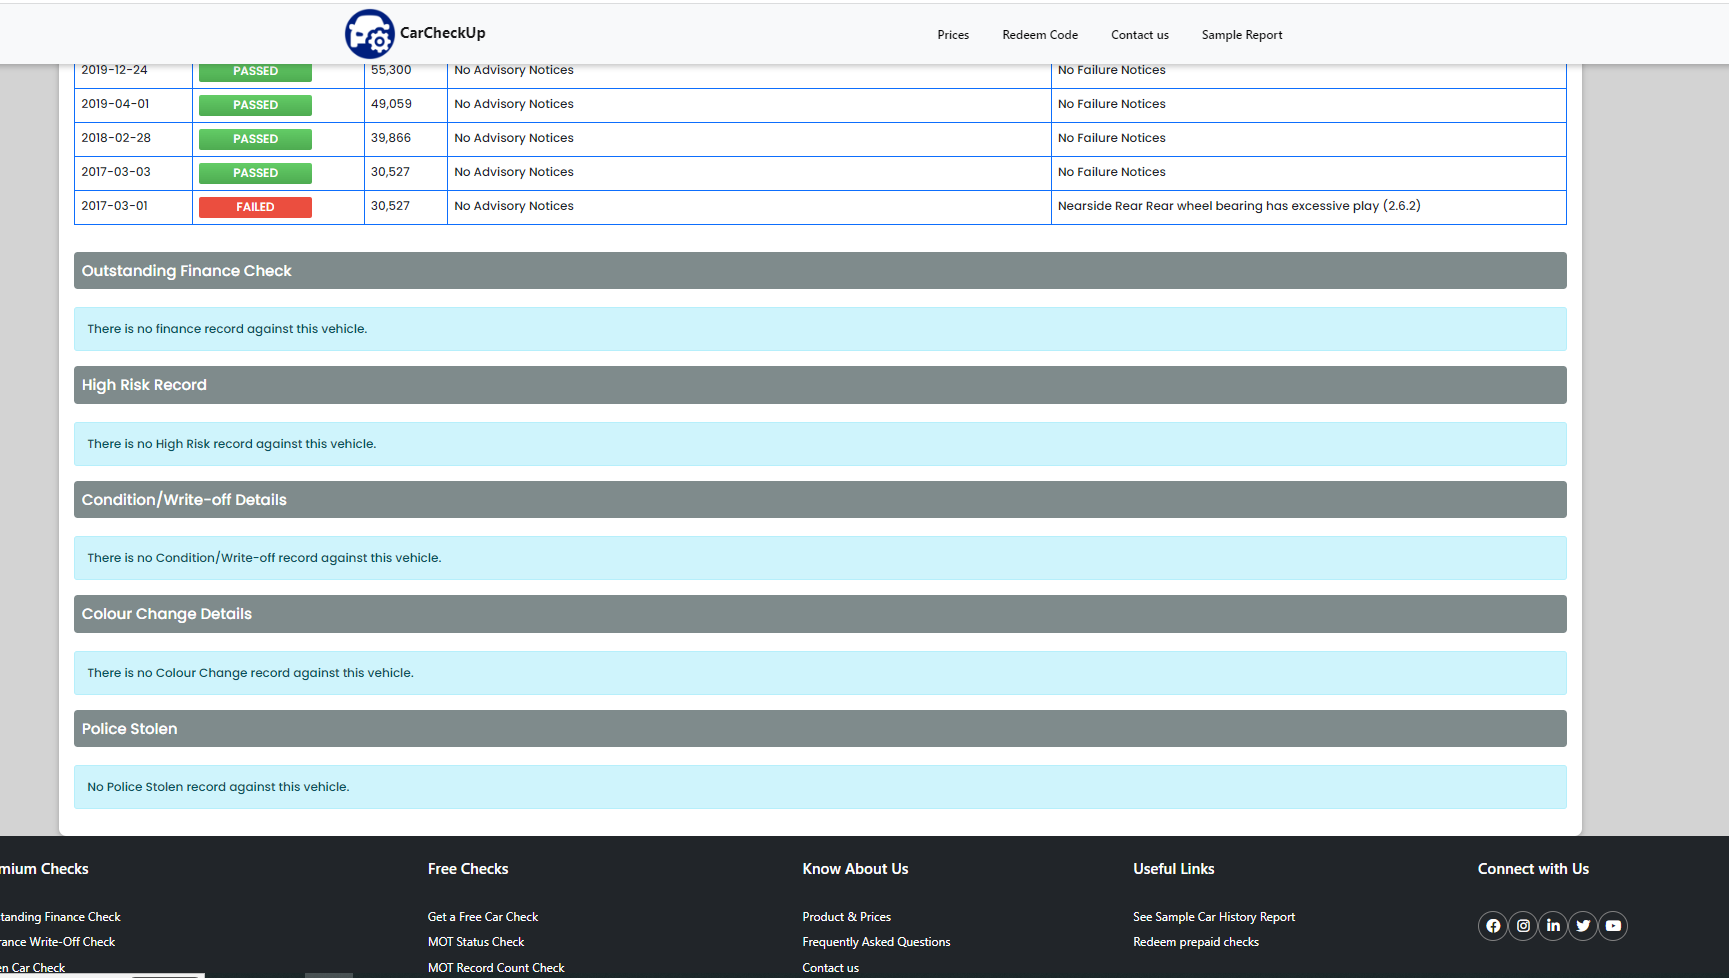
Task: Open the Prices menu item
Action: pyautogui.click(x=953, y=35)
